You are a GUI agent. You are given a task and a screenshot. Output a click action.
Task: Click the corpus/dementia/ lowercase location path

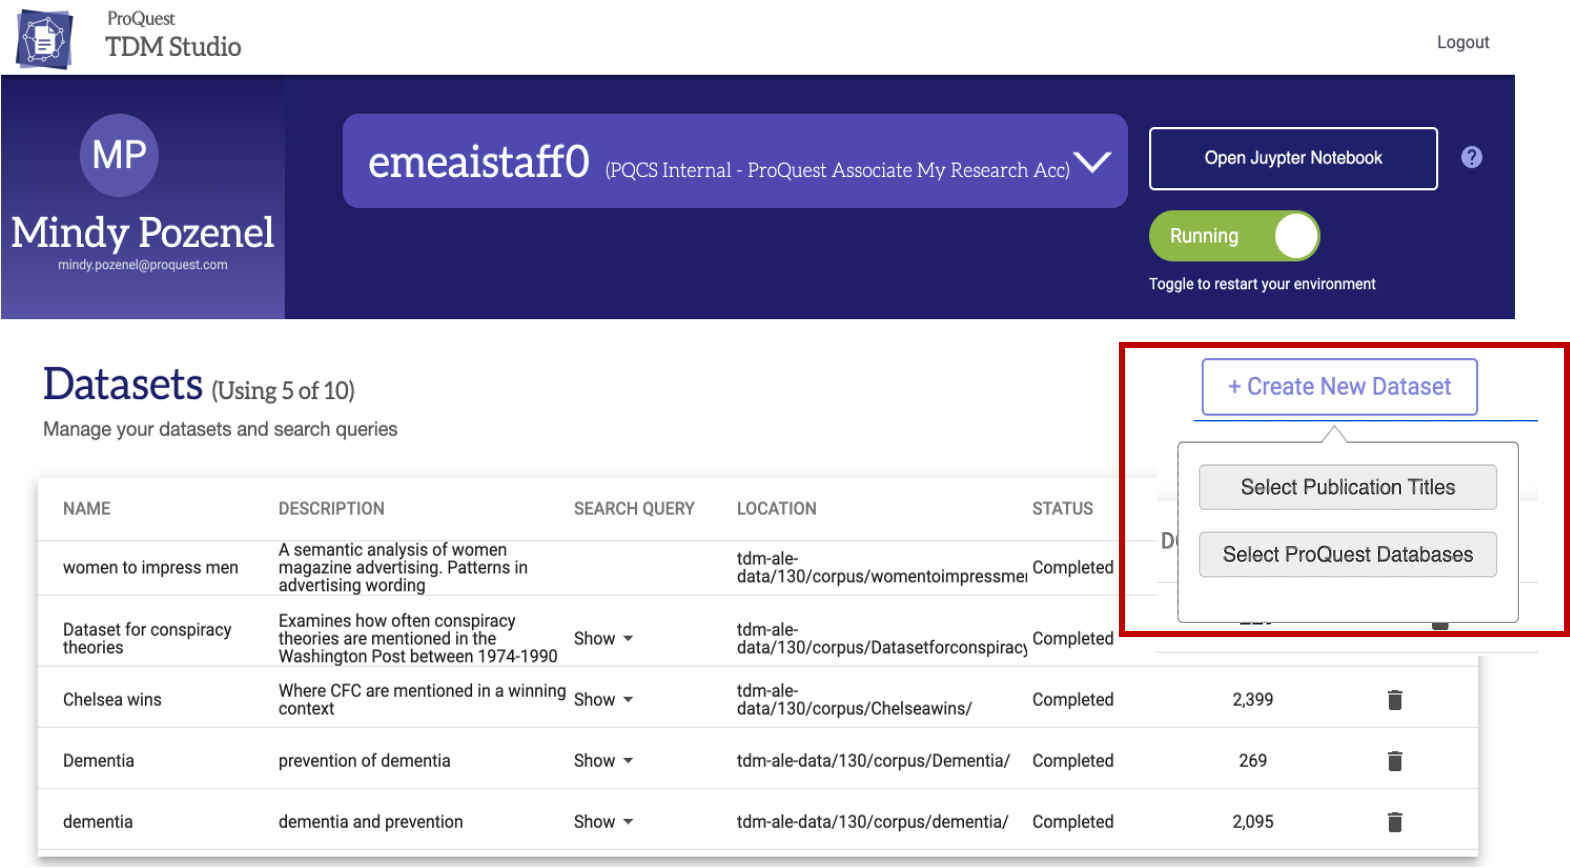(872, 822)
